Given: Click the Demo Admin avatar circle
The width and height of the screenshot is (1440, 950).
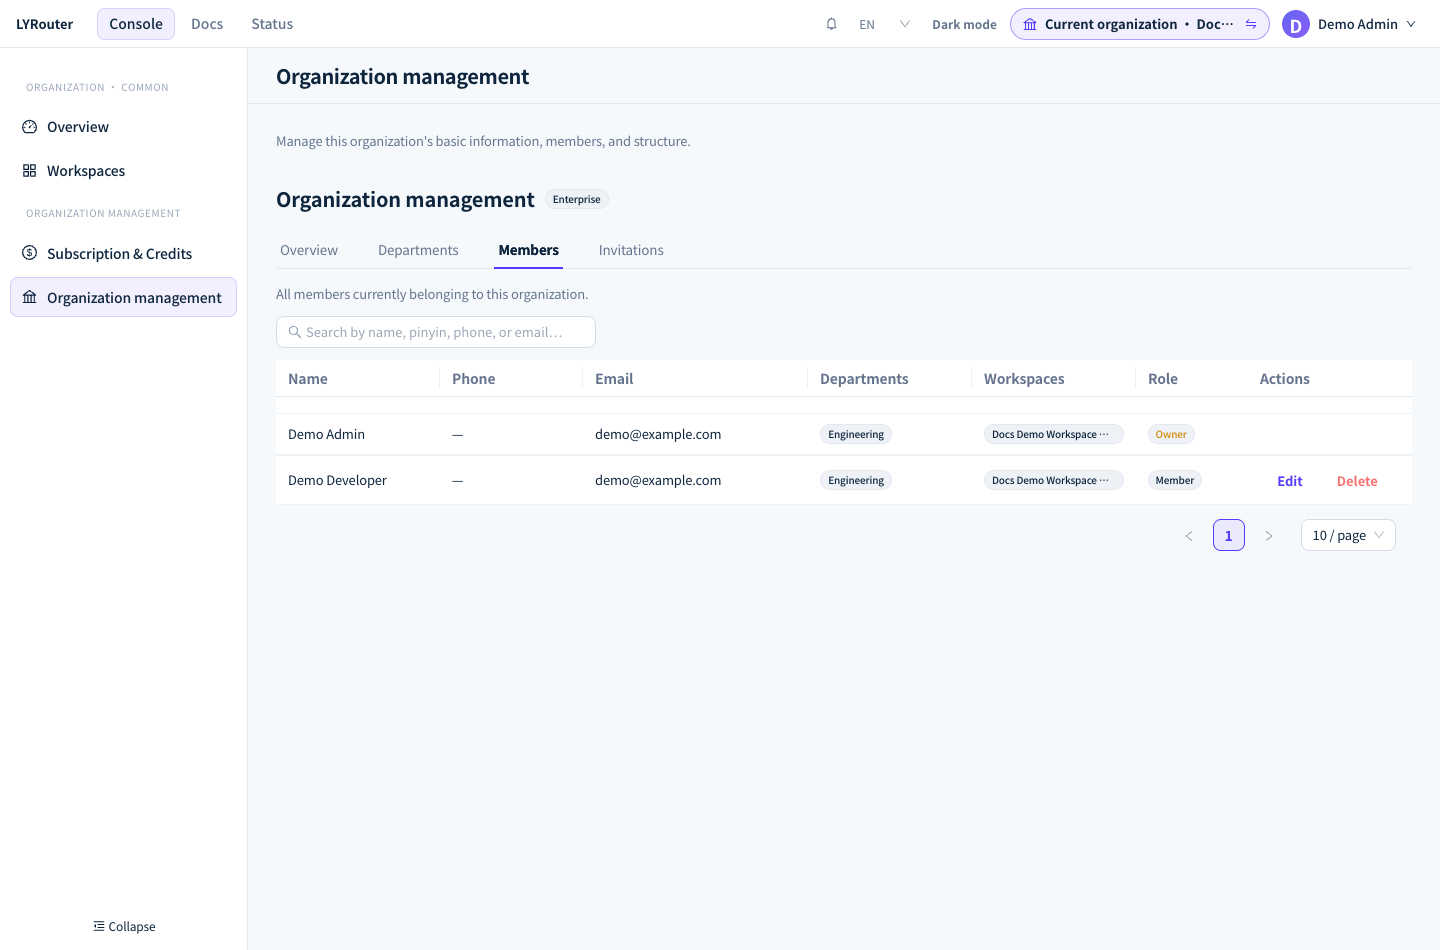Looking at the screenshot, I should [x=1296, y=24].
